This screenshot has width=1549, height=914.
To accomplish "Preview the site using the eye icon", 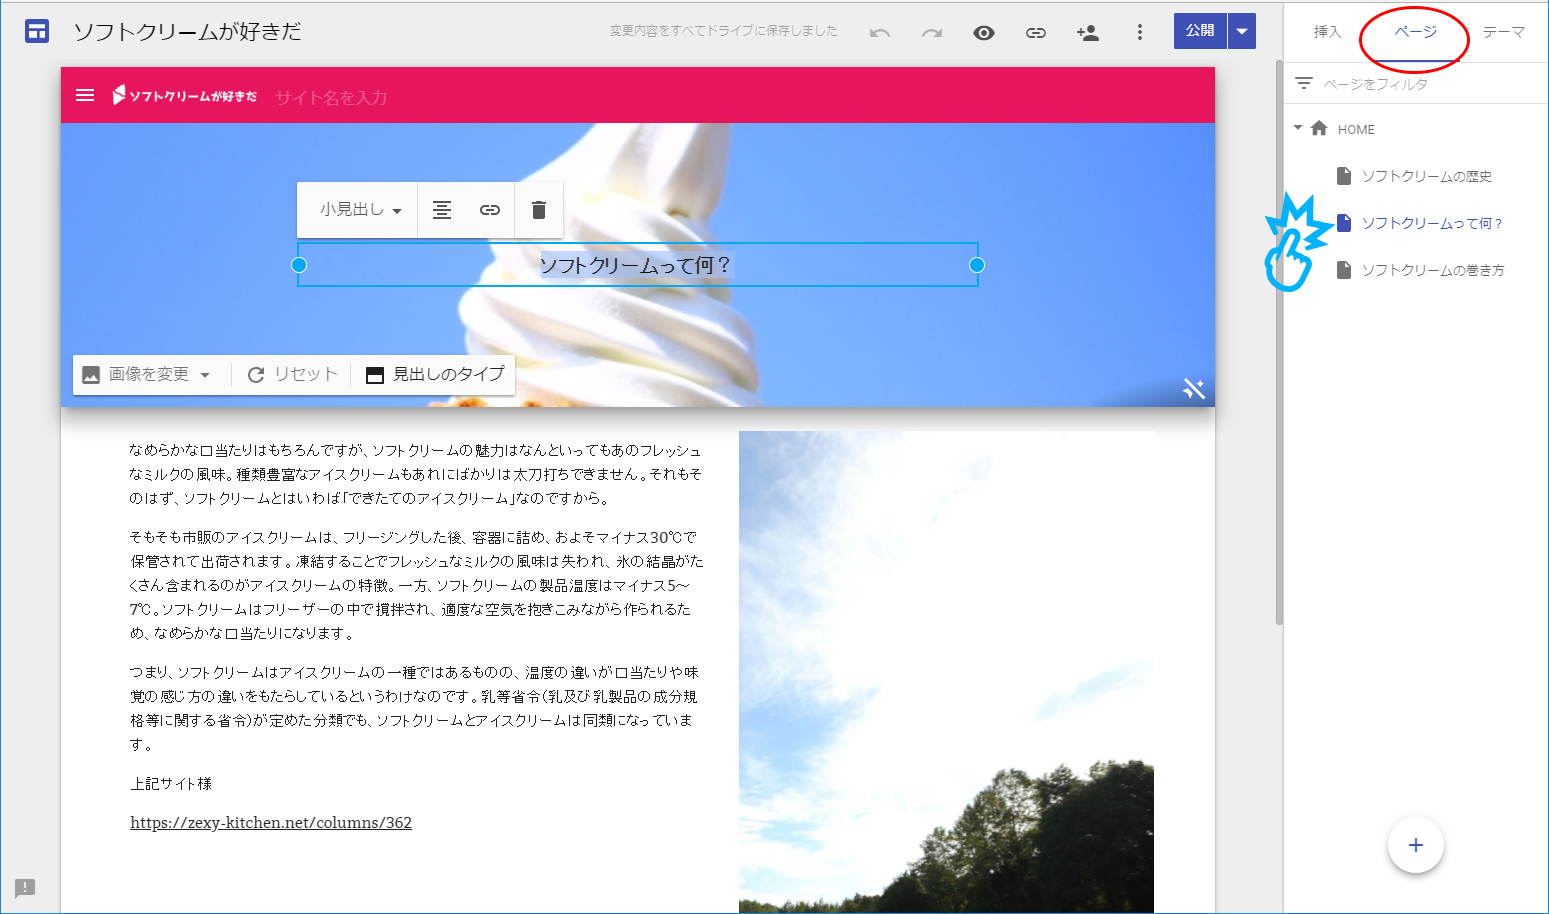I will [x=984, y=31].
